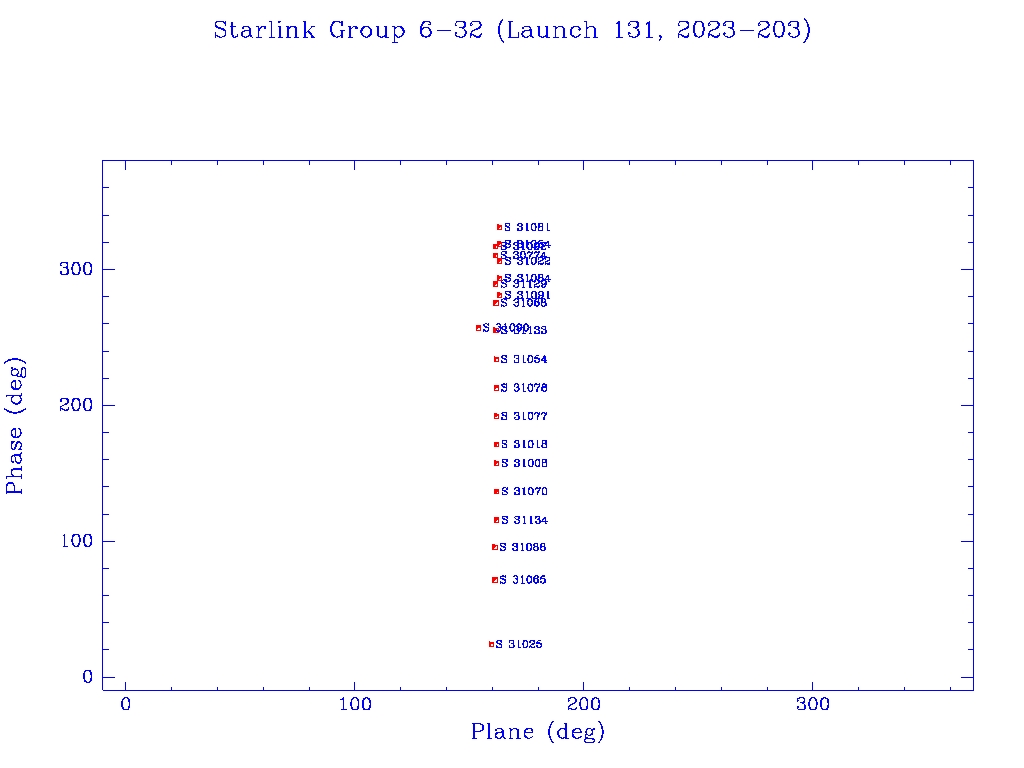
Task: Click the "S 31077" data label
Action: point(524,416)
